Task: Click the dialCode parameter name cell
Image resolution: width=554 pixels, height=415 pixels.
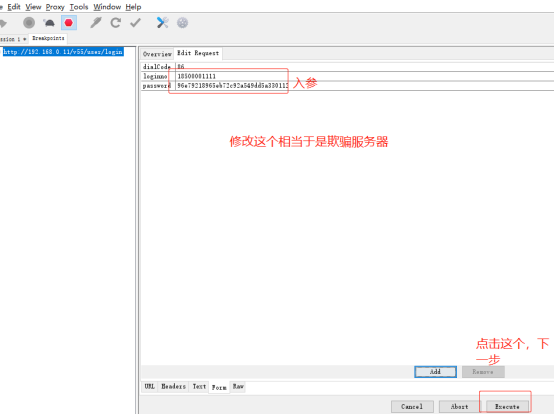Action: [x=158, y=66]
